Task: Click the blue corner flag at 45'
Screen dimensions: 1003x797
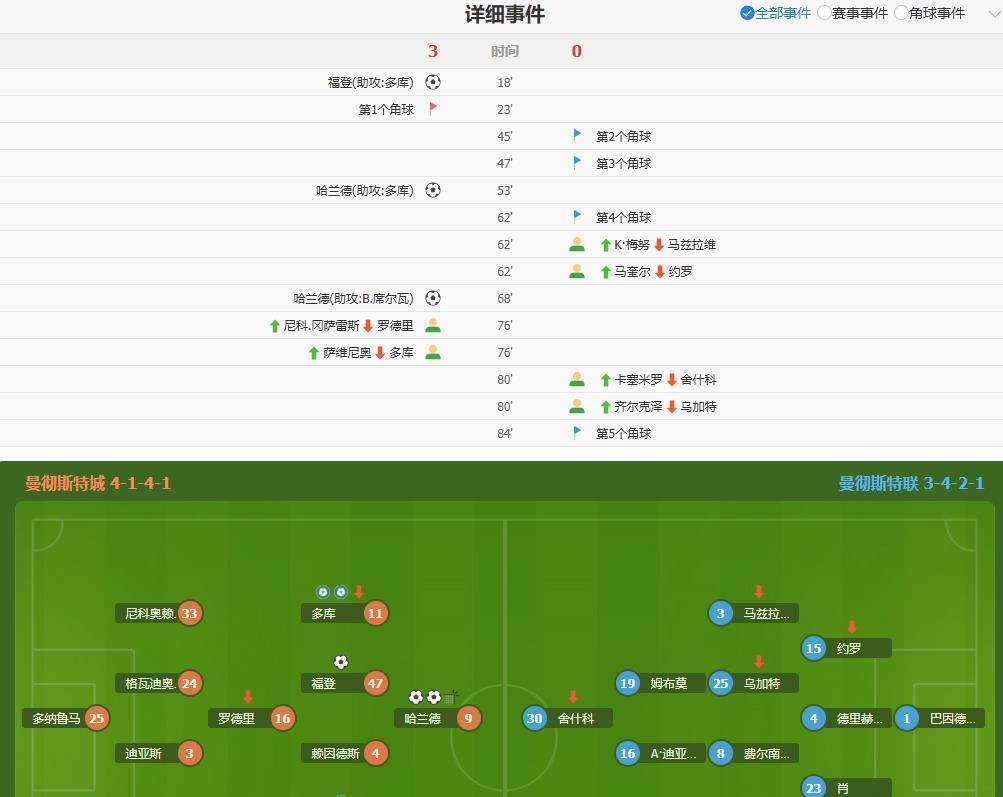Action: click(577, 136)
